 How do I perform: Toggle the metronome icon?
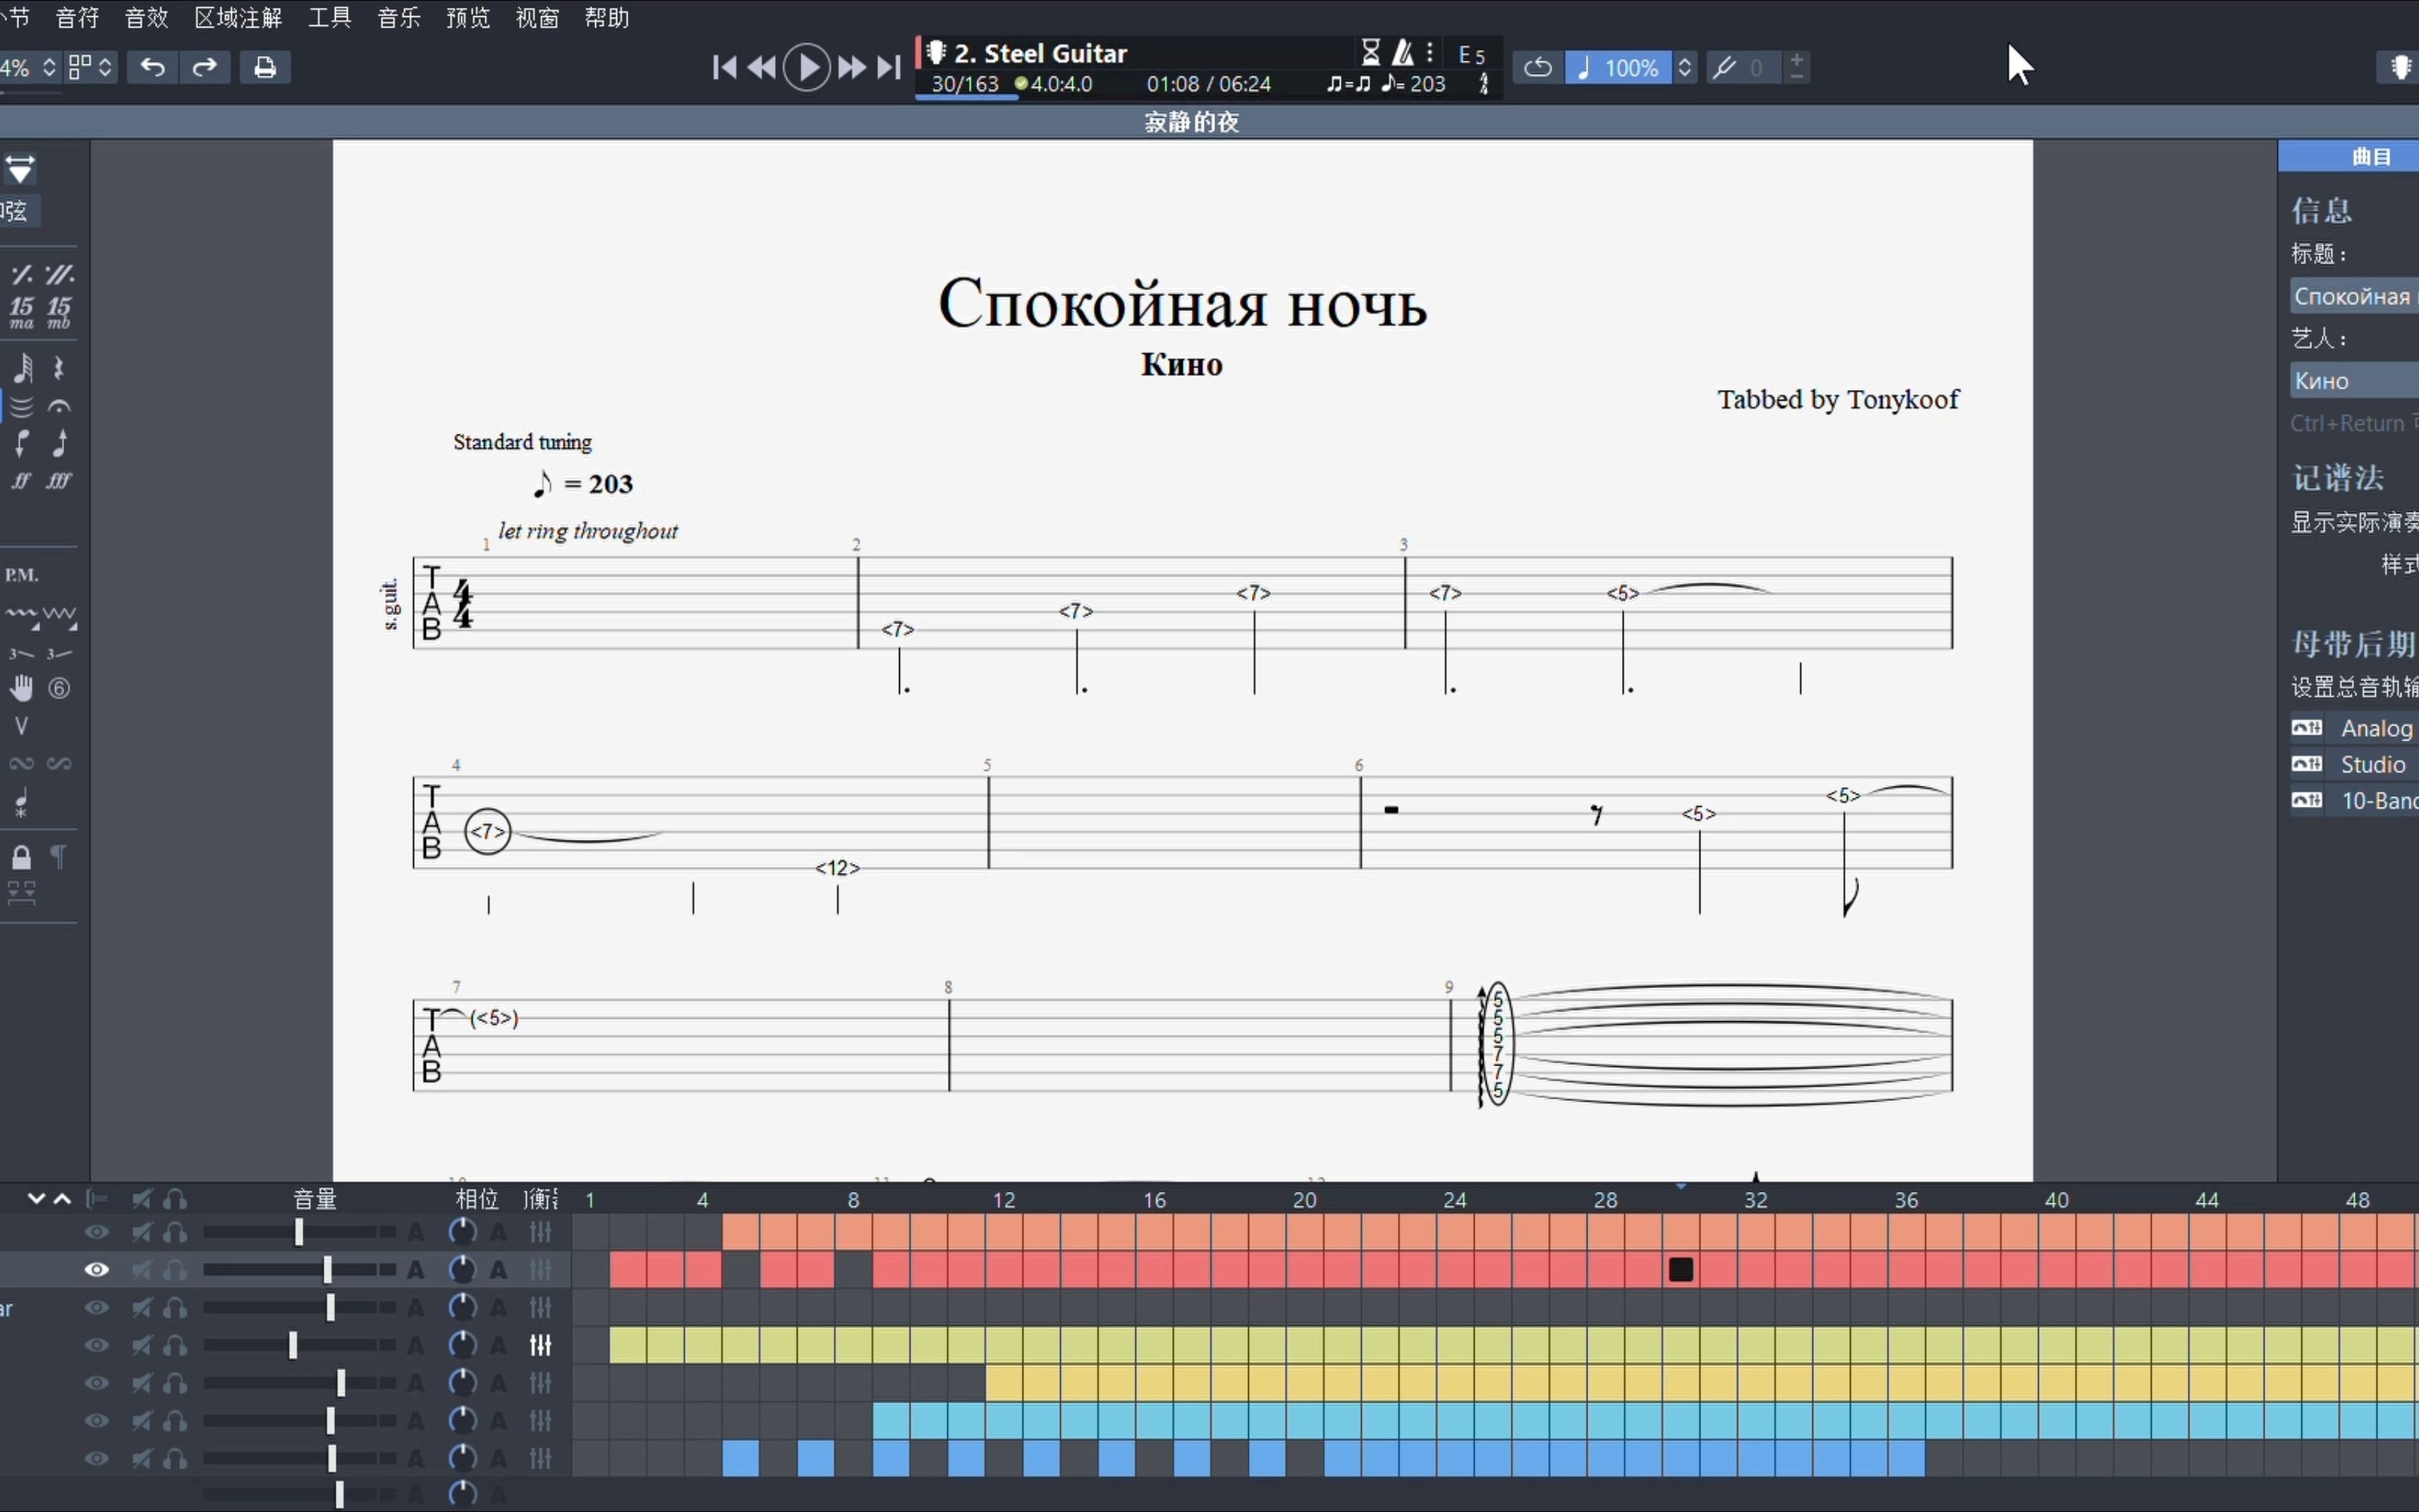pos(1403,52)
